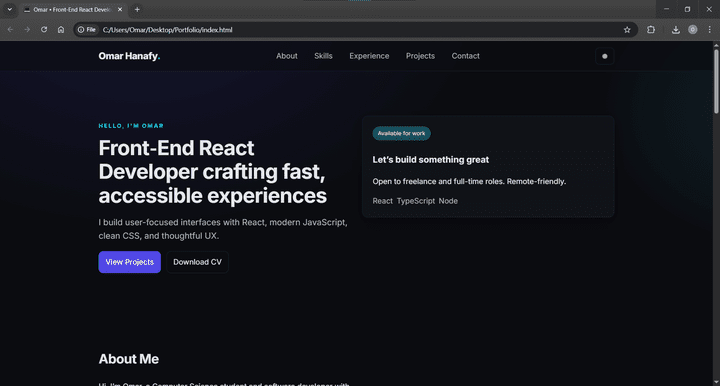Viewport: 720px width, 386px height.
Task: Click the "Let's build something great" heading
Action: 431,160
